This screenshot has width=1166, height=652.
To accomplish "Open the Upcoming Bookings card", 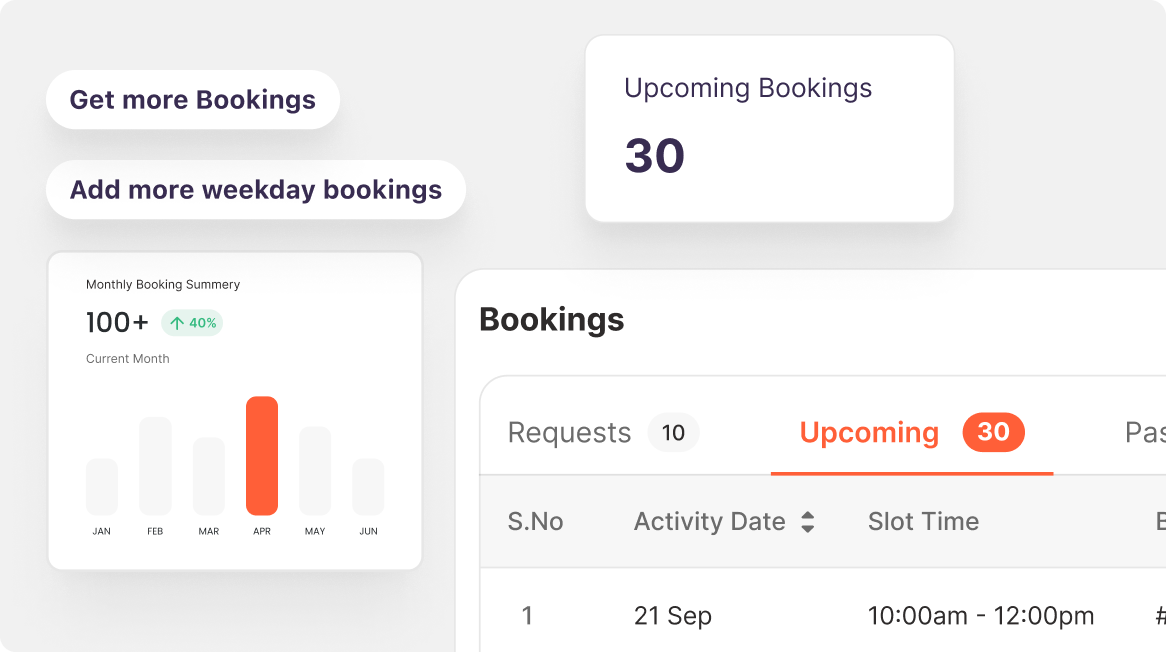I will (769, 129).
